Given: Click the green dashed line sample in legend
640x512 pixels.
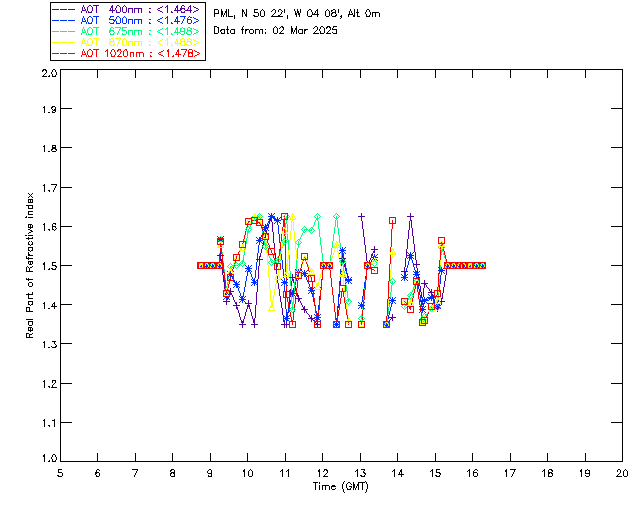Looking at the screenshot, I should click(x=64, y=31).
